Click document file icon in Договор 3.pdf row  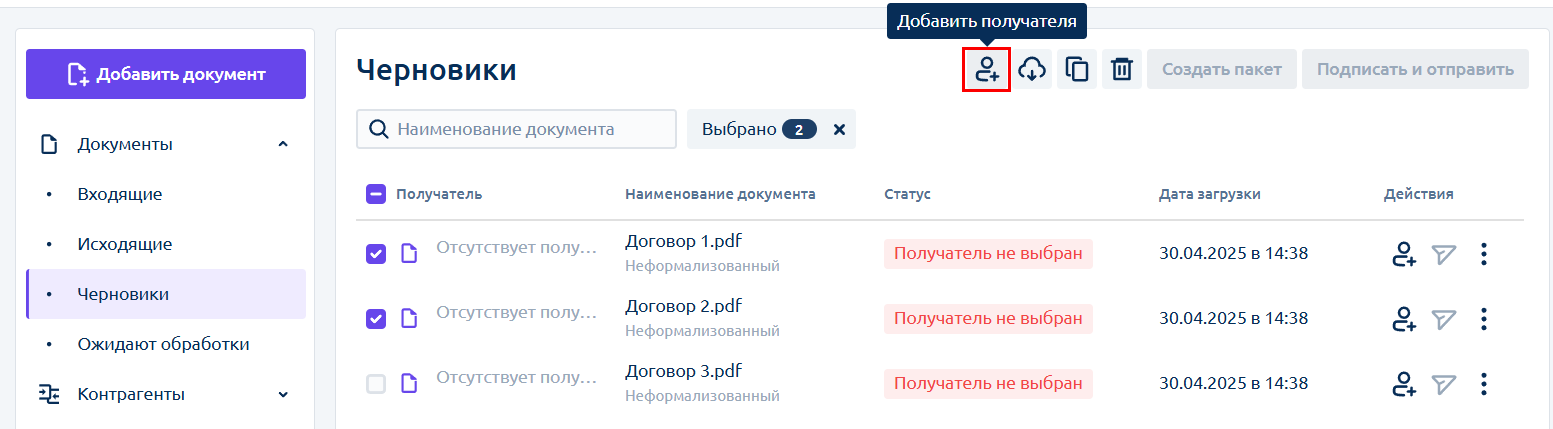coord(408,384)
